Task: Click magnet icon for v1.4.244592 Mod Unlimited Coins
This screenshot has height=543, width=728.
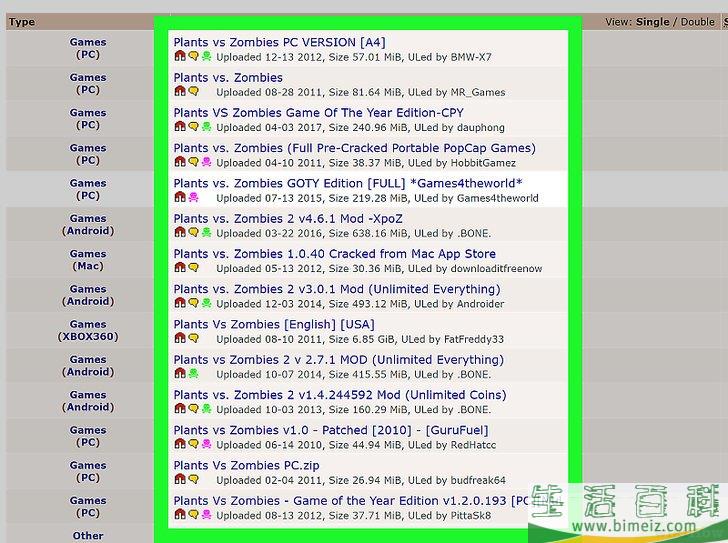Action: [180, 409]
